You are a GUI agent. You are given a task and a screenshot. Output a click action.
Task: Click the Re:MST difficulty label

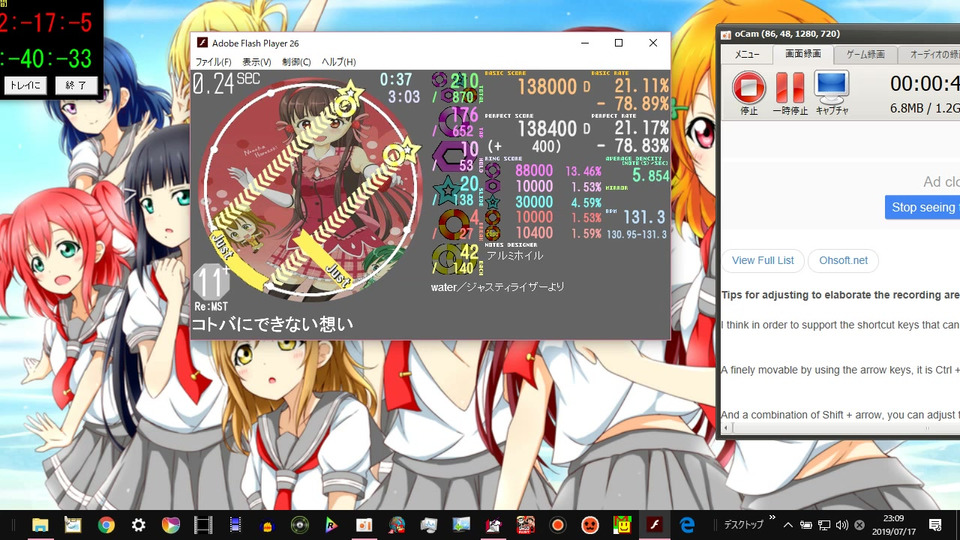click(211, 306)
